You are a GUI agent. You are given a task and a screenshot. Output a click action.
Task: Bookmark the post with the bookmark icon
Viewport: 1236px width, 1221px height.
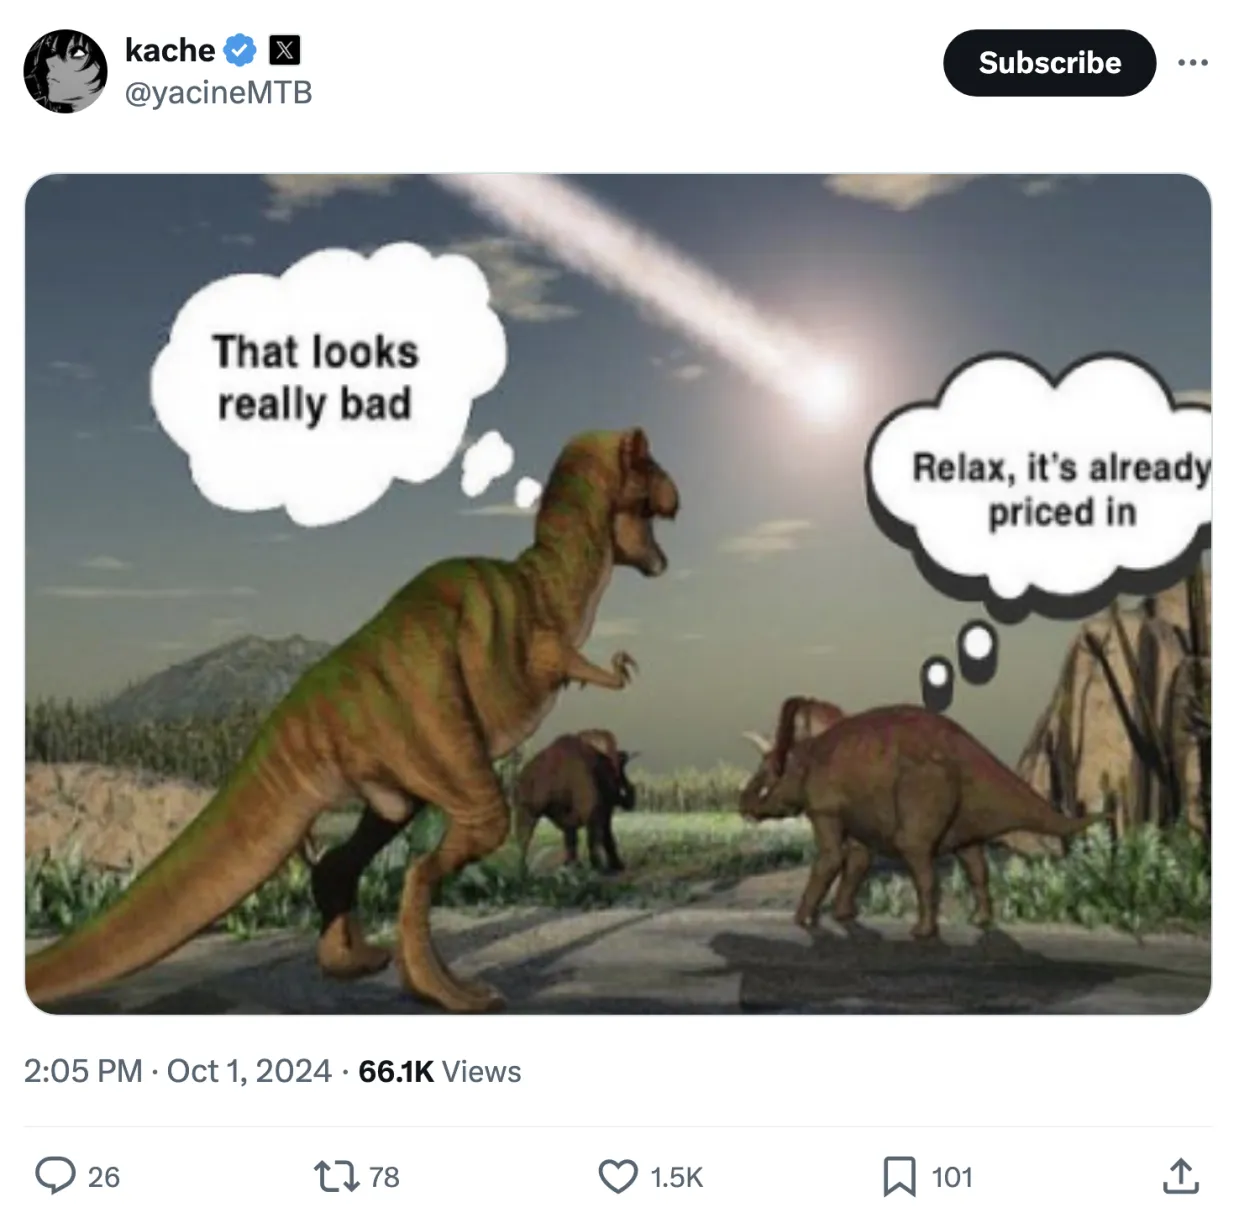coord(899,1176)
